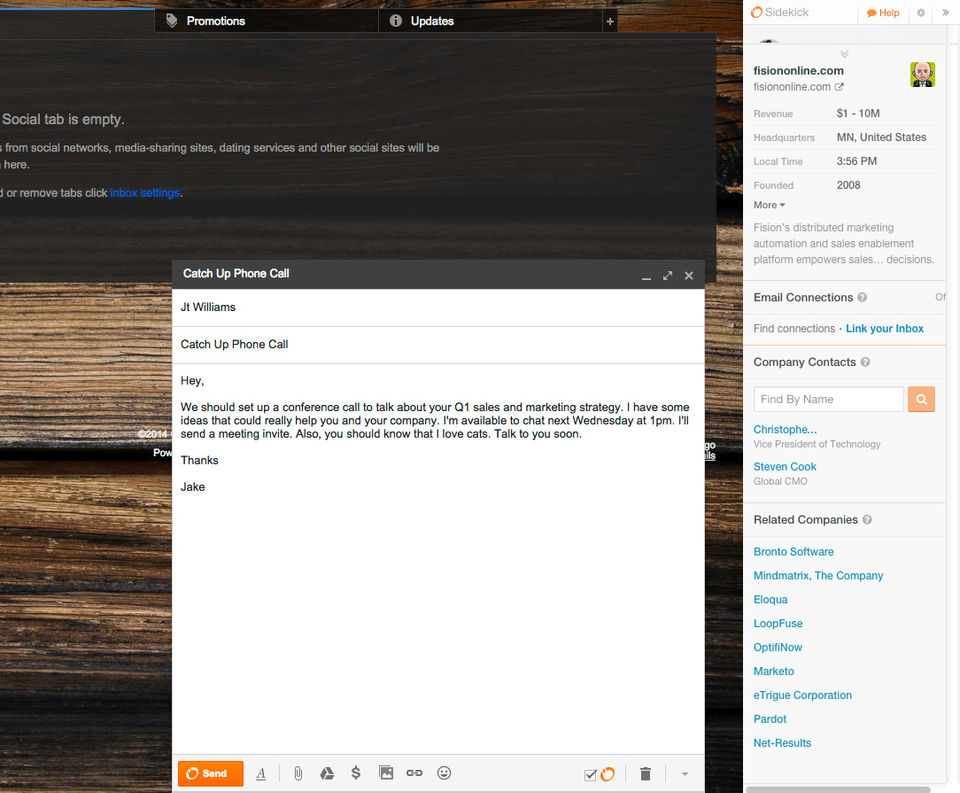Click the Founded value 2008
This screenshot has width=960, height=793.
tap(848, 185)
